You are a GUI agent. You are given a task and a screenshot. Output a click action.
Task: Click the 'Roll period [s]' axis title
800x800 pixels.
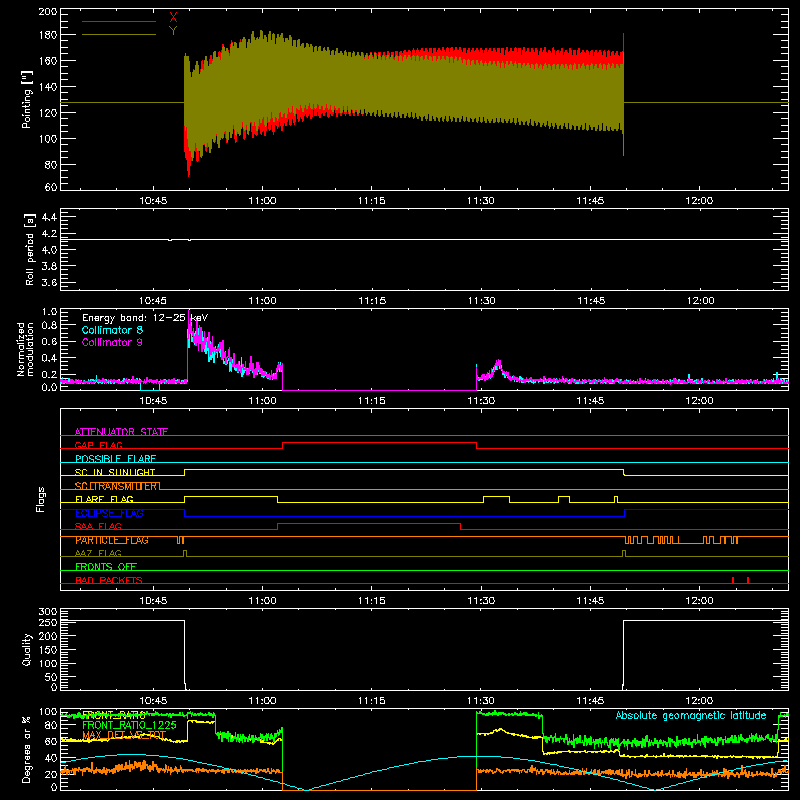pos(30,249)
